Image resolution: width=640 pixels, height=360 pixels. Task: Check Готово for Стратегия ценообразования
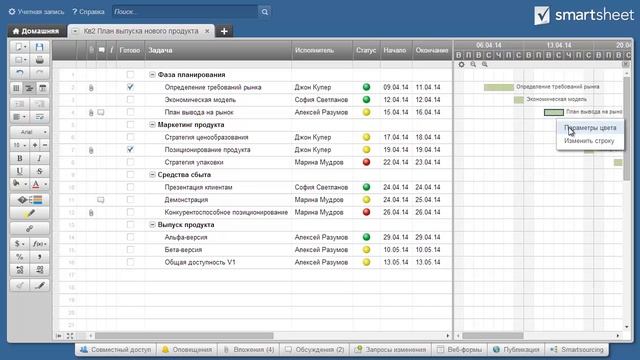[130, 137]
